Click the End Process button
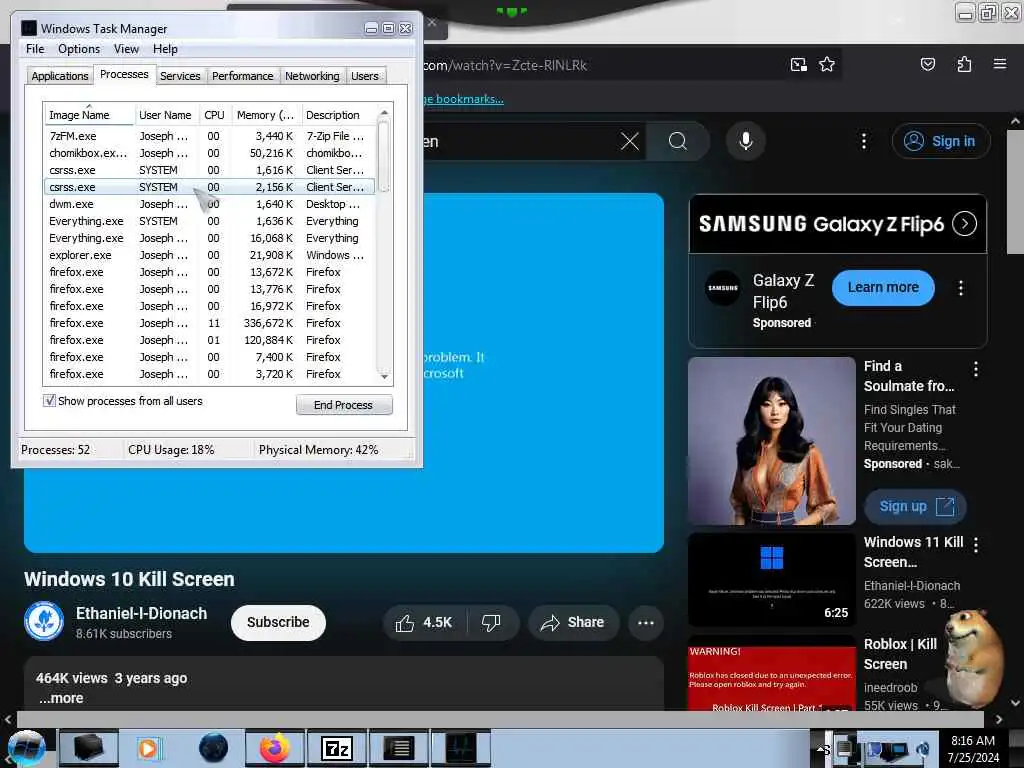 pos(344,405)
